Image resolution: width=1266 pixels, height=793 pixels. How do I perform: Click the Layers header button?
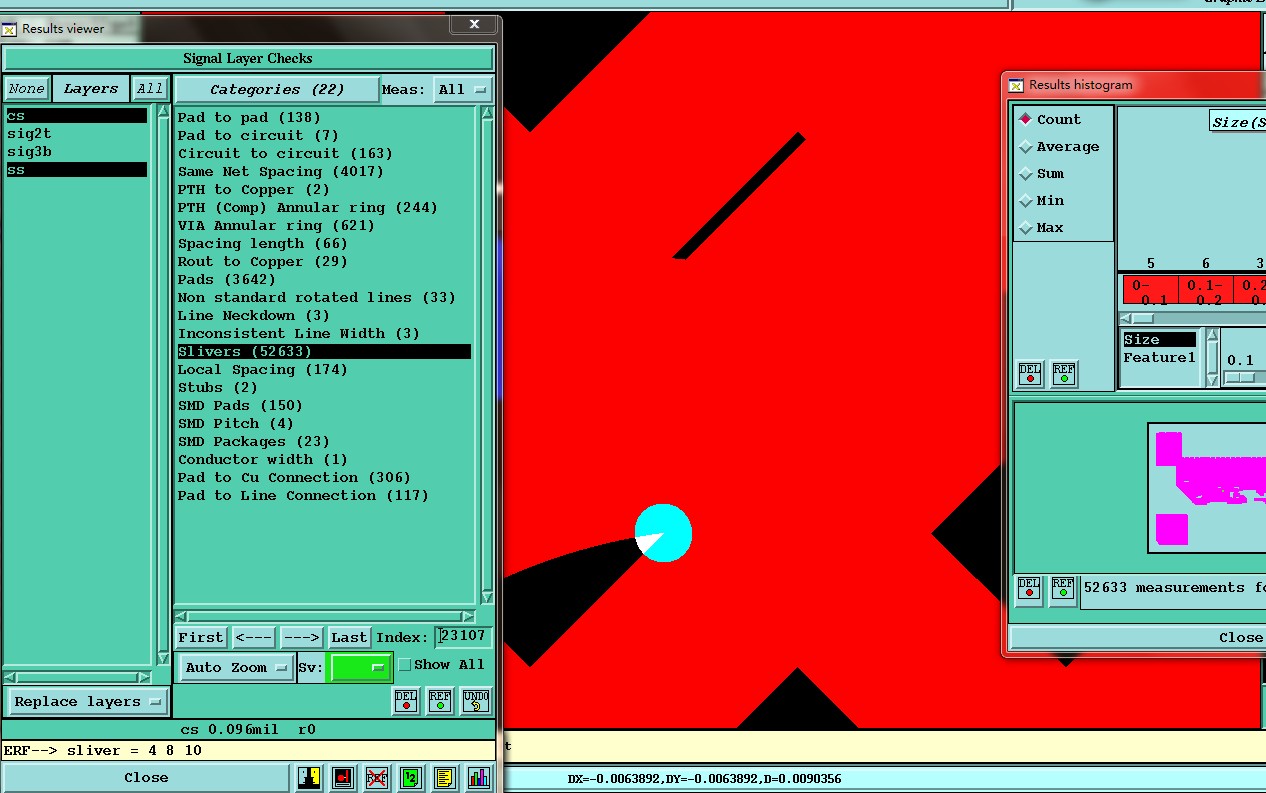pos(91,89)
